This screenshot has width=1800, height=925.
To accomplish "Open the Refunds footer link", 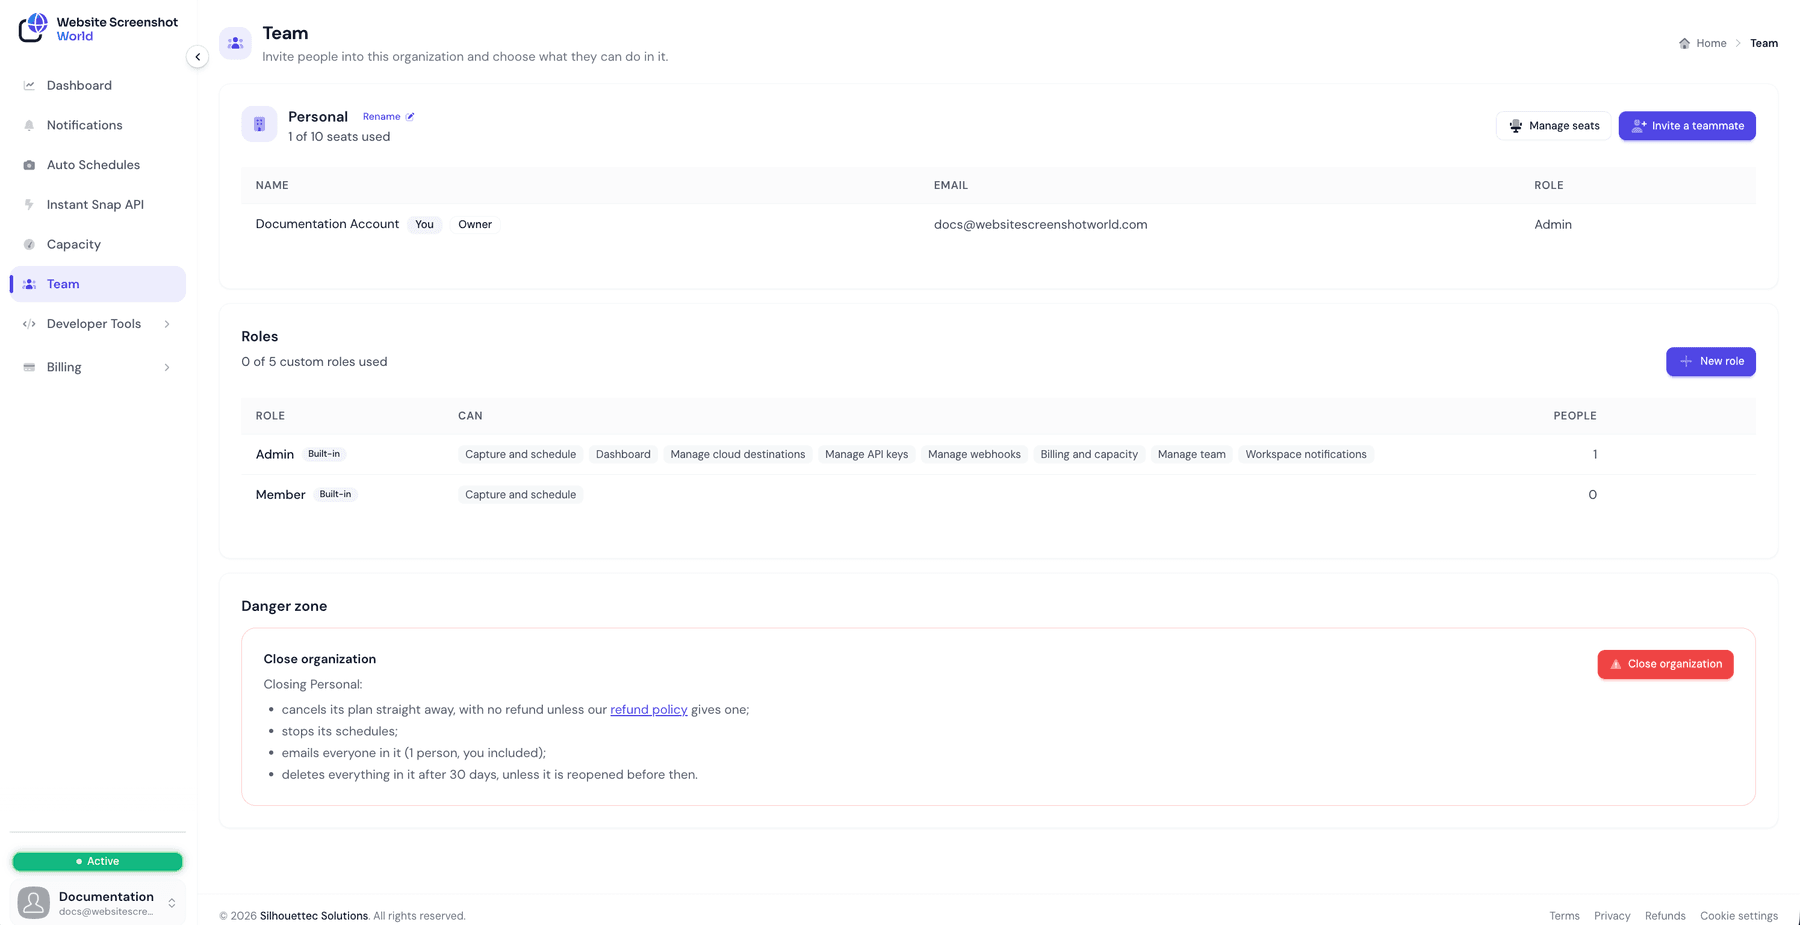I will click(1665, 916).
